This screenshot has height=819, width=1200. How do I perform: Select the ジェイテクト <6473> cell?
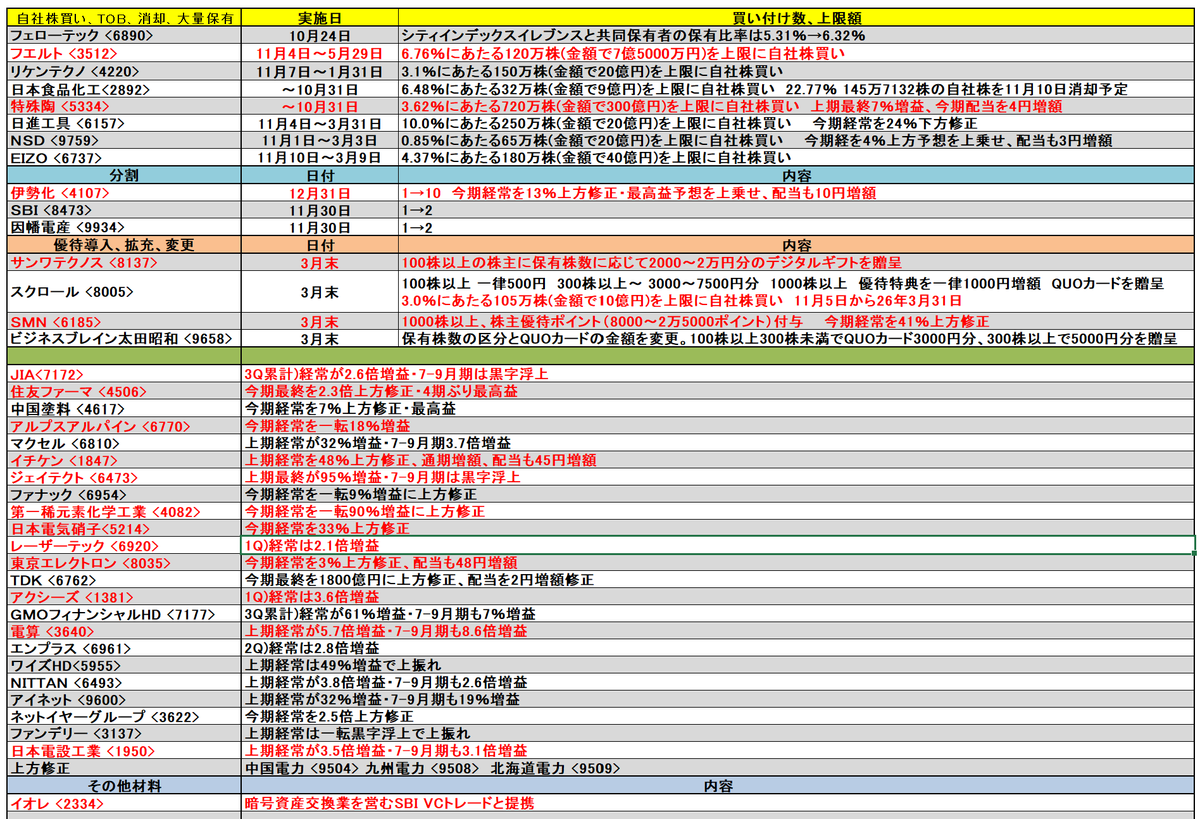coord(124,476)
